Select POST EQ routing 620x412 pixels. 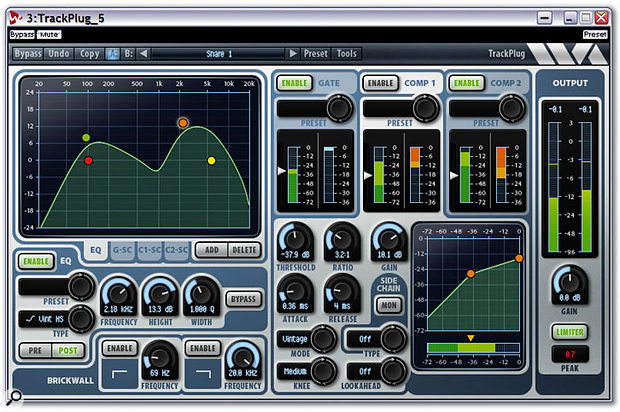tap(68, 350)
